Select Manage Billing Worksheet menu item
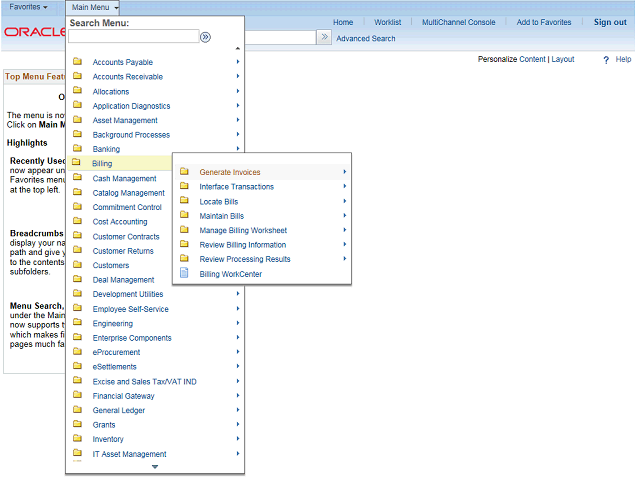640x480 pixels. tap(243, 231)
